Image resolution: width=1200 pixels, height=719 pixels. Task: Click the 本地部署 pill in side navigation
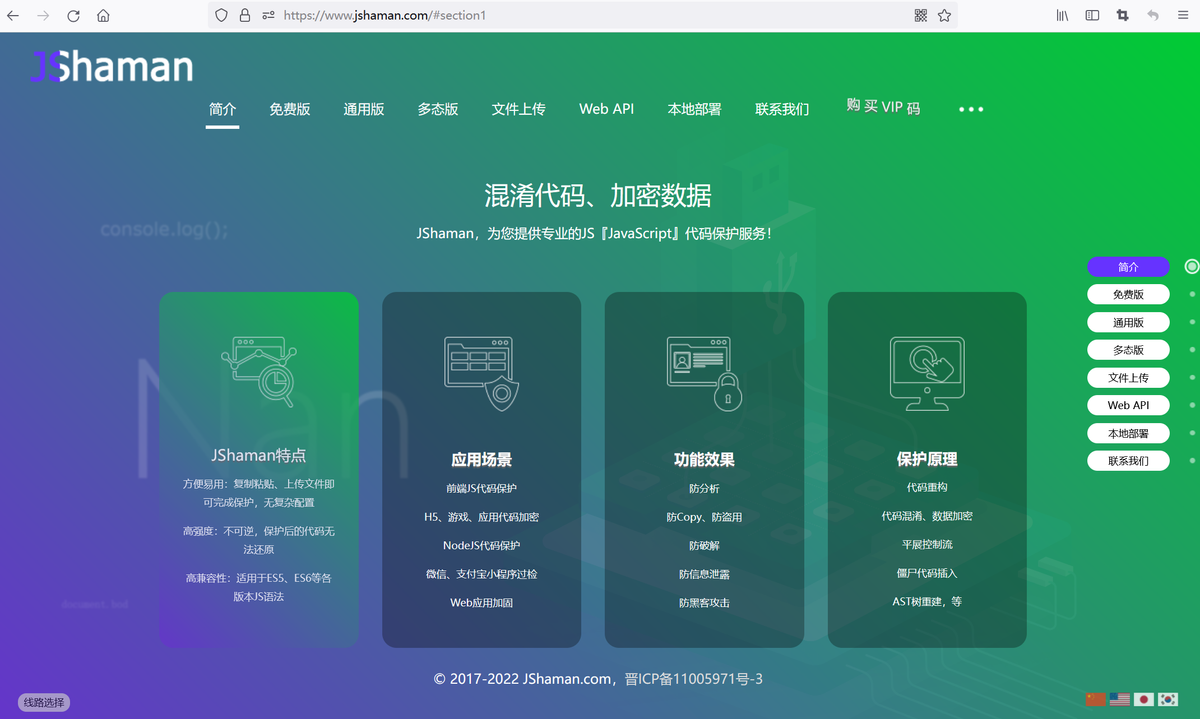(x=1128, y=434)
